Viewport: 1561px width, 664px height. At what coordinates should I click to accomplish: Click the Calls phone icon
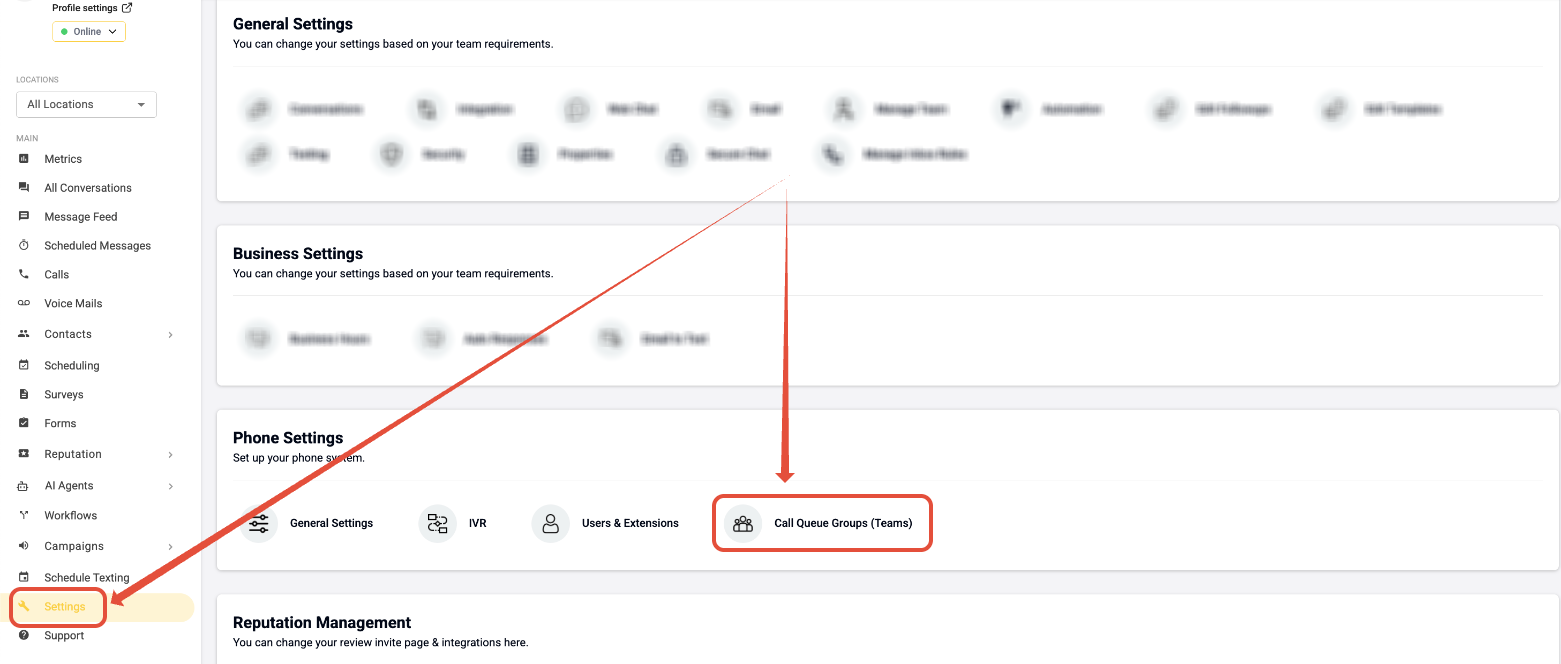click(x=24, y=274)
